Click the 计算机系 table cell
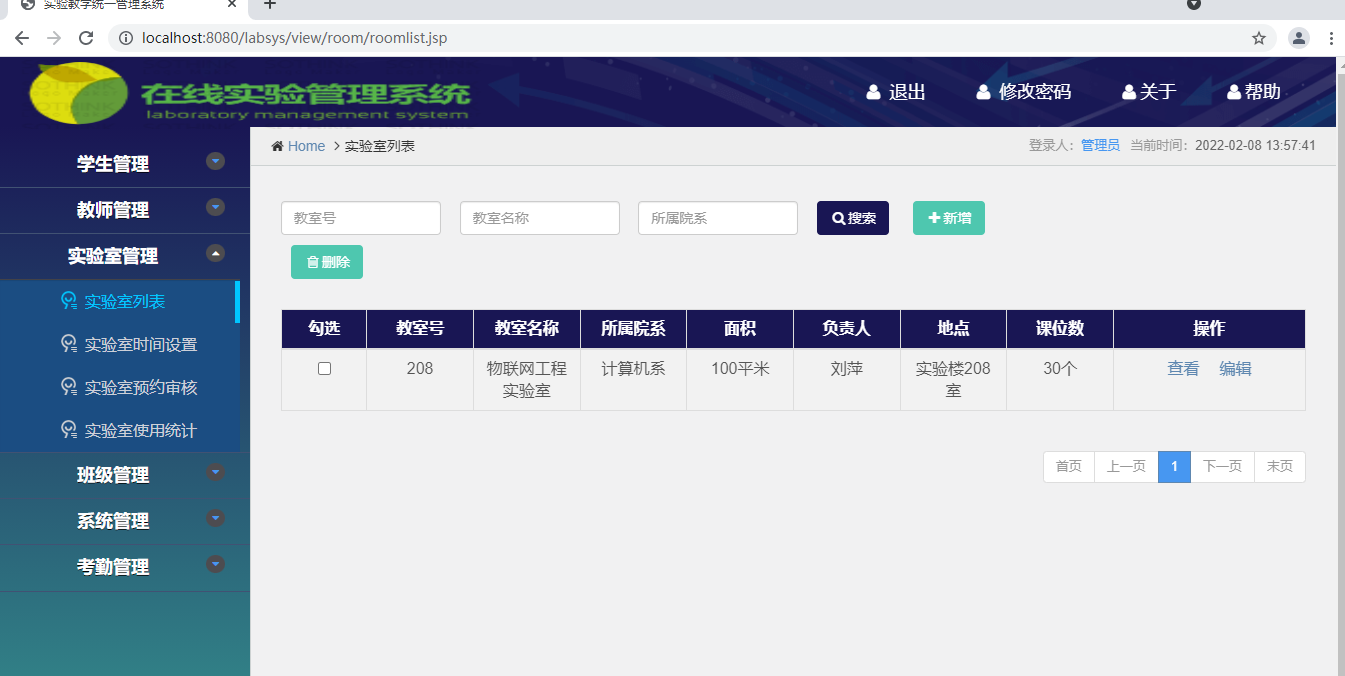The width and height of the screenshot is (1345, 676). [x=633, y=379]
